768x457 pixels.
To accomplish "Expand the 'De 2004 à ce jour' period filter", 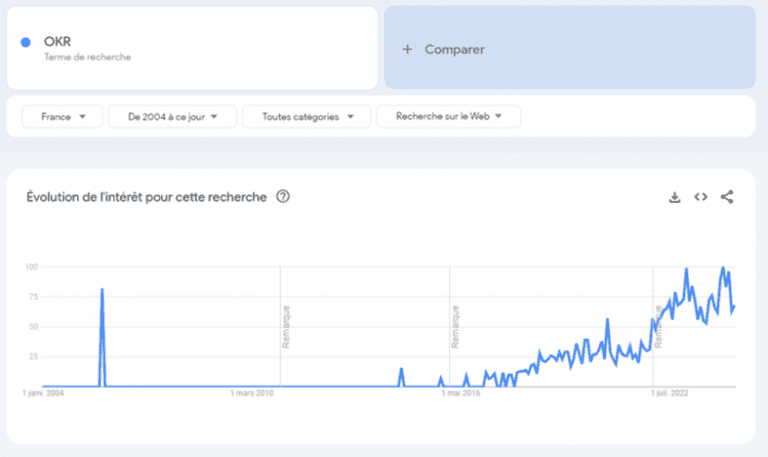I will (172, 117).
